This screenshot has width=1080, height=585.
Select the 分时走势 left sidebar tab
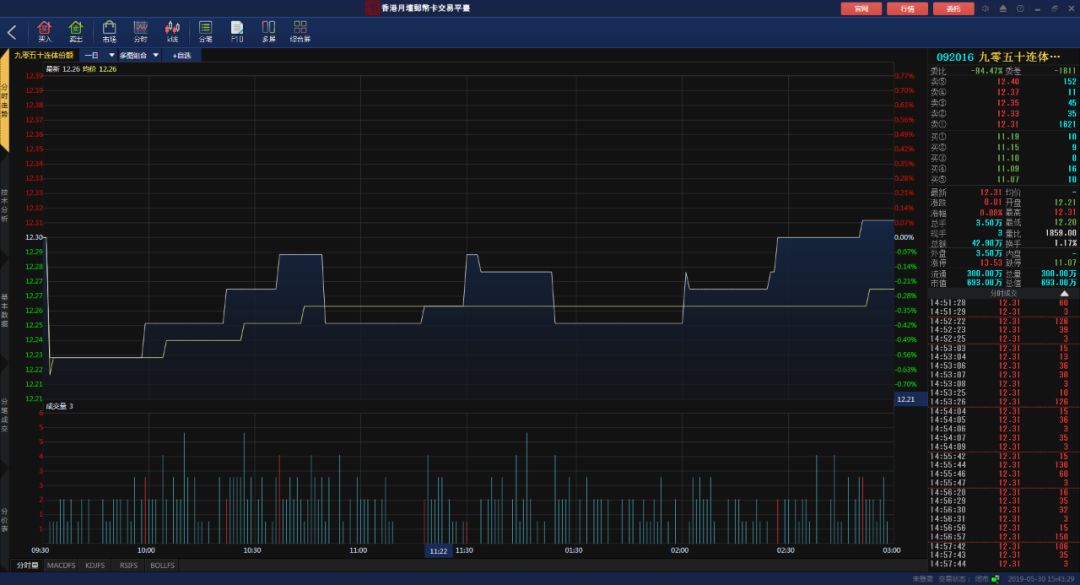pyautogui.click(x=4, y=101)
